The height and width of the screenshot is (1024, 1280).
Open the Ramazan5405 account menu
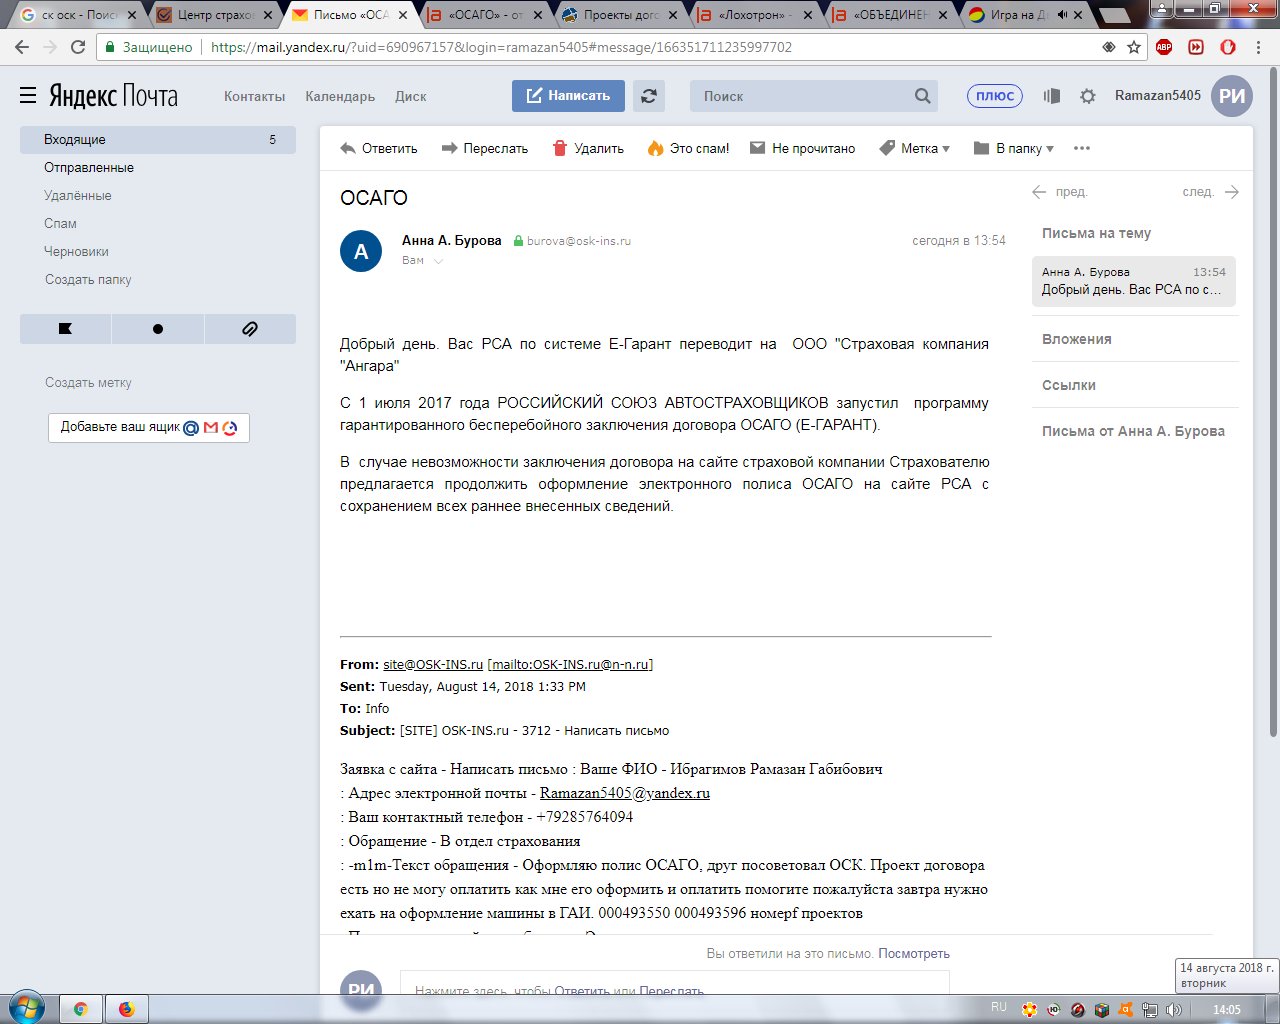coord(1158,96)
